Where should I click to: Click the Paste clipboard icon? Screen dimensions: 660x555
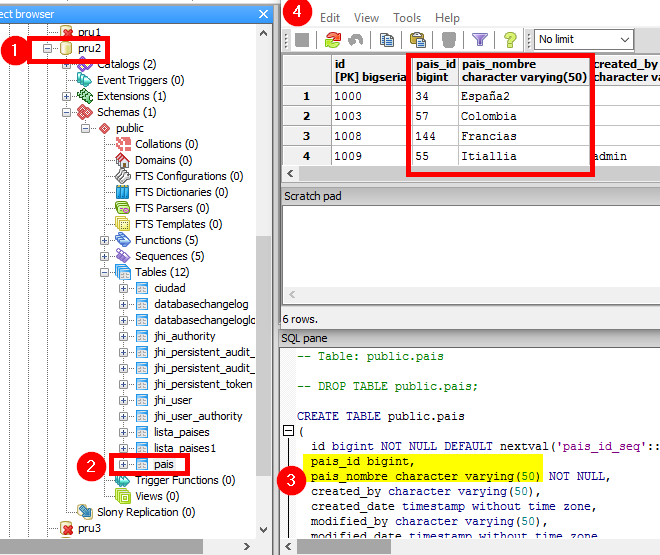(418, 40)
